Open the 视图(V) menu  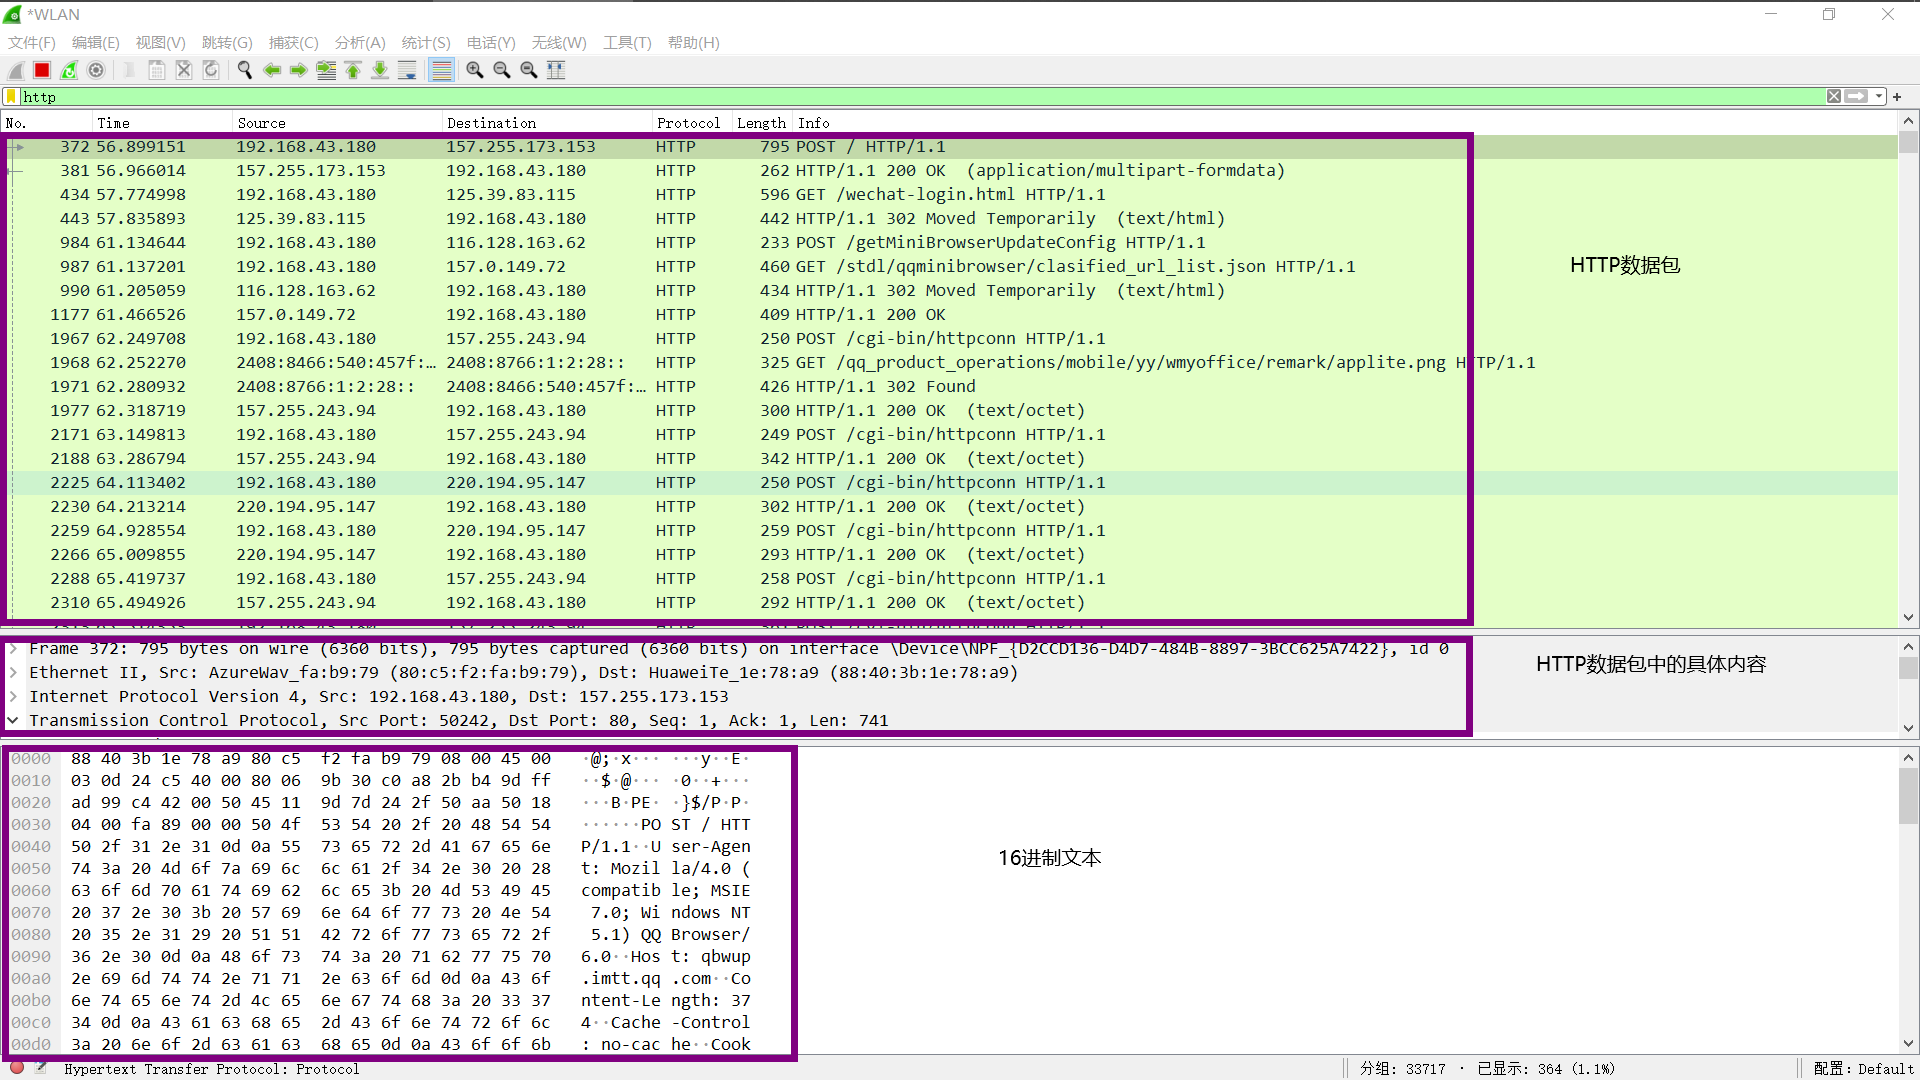(x=161, y=43)
